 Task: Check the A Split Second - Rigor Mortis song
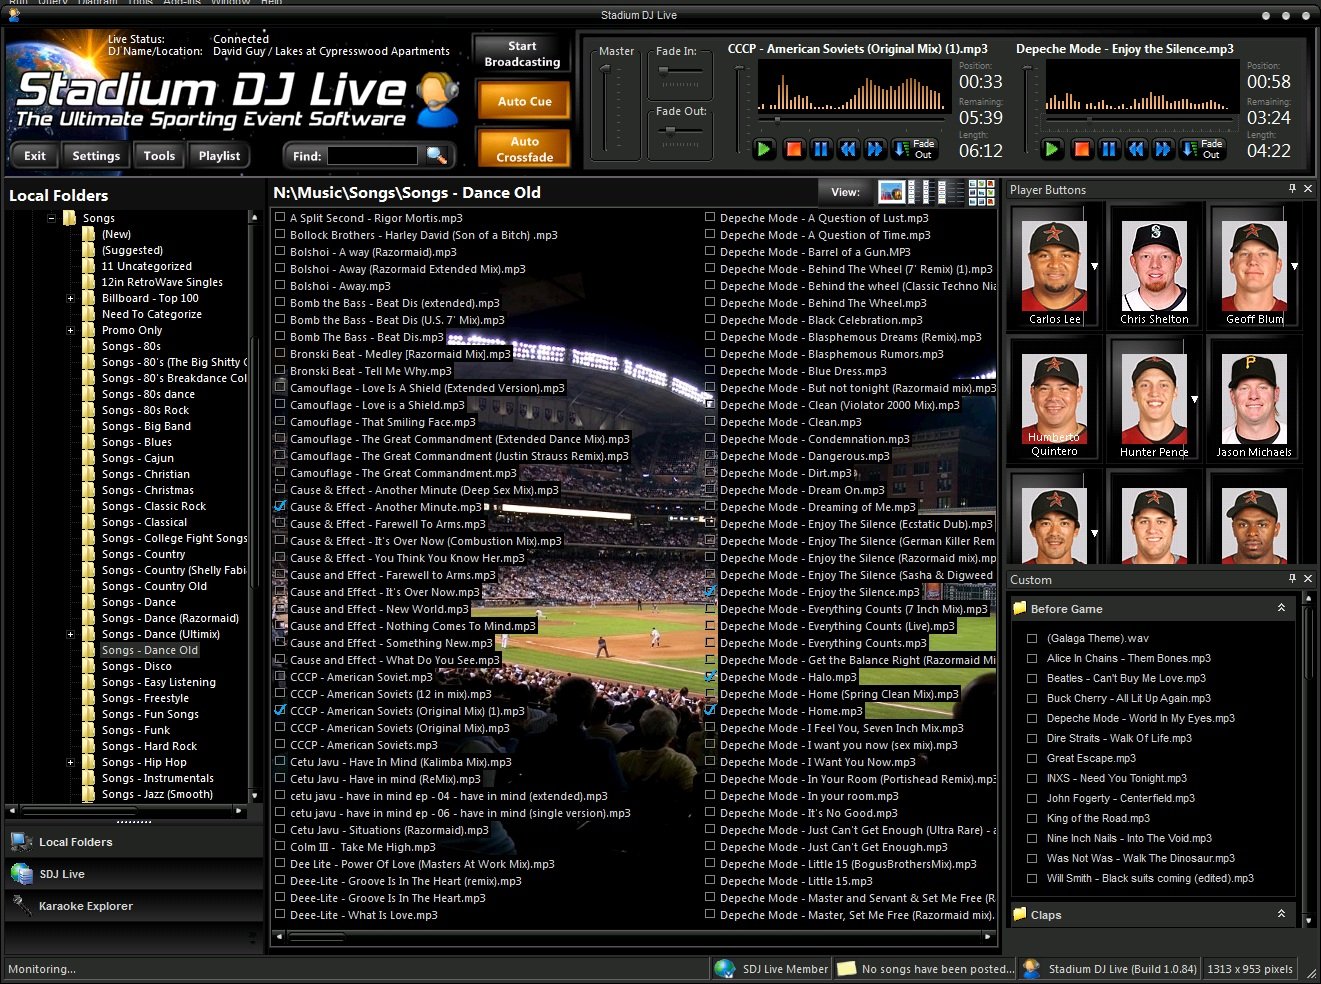tap(280, 217)
